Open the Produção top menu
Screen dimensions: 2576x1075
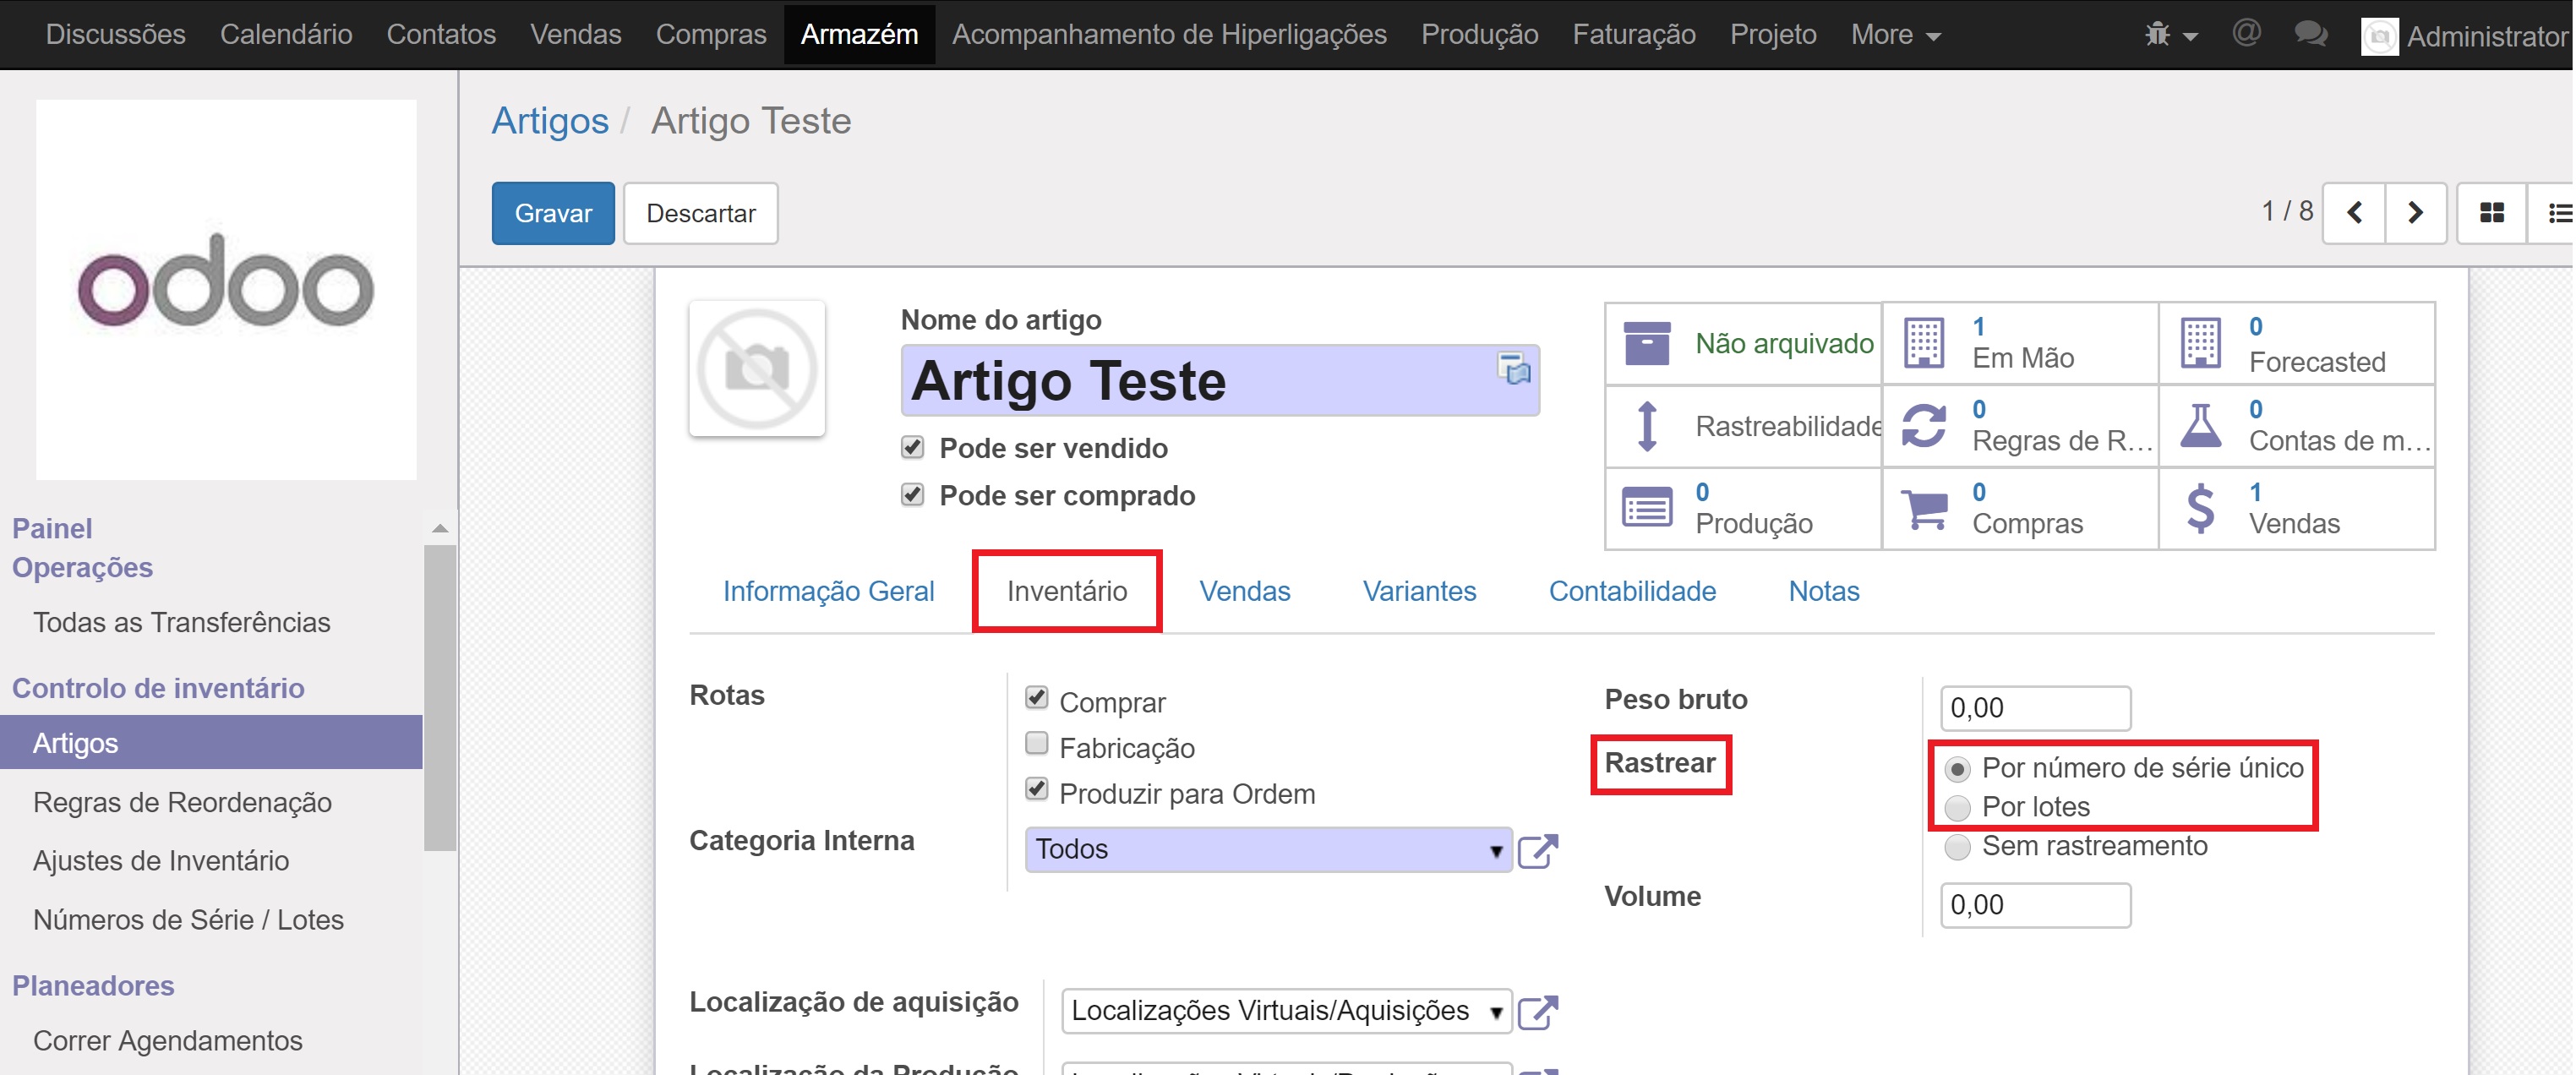click(x=1479, y=35)
